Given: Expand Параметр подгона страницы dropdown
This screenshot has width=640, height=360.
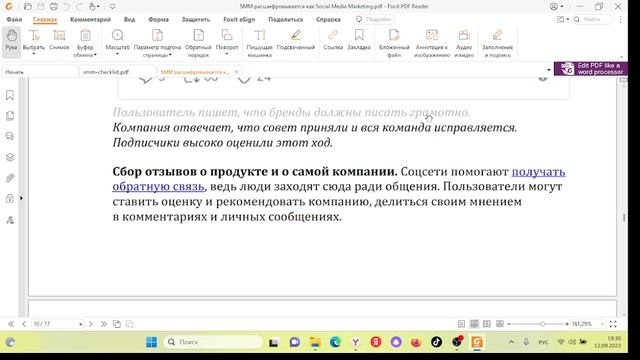Looking at the screenshot, I should pyautogui.click(x=170, y=55).
